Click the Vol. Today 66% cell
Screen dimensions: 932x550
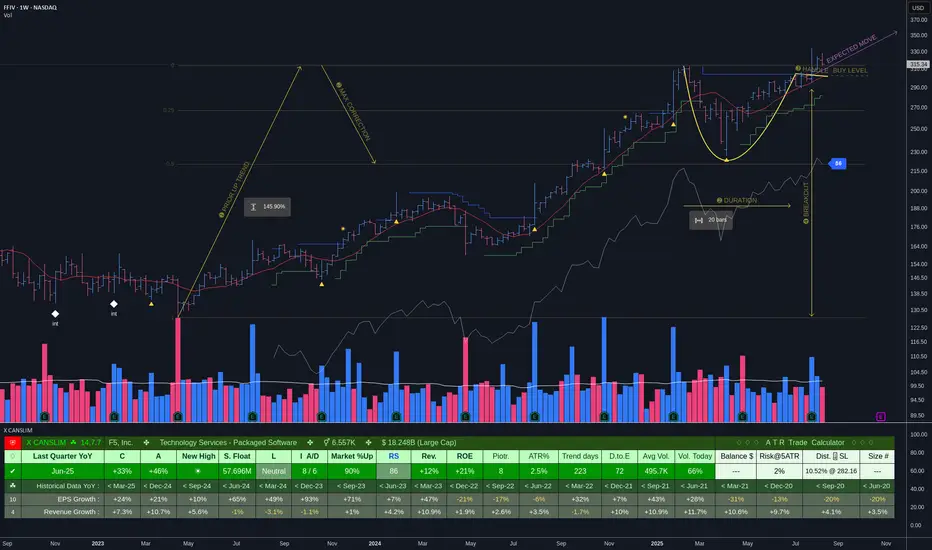pyautogui.click(x=694, y=471)
